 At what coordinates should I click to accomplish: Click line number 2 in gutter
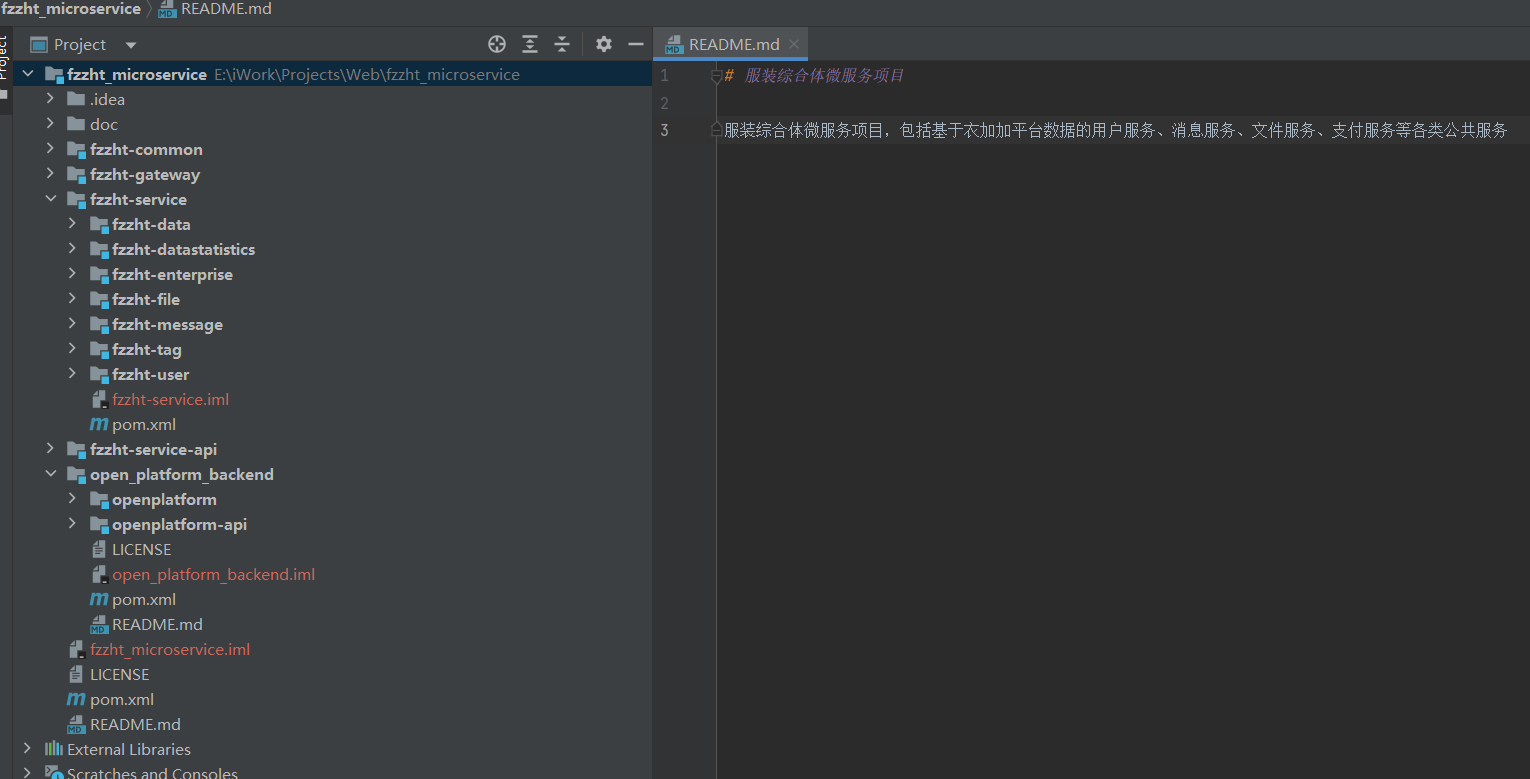click(x=664, y=103)
